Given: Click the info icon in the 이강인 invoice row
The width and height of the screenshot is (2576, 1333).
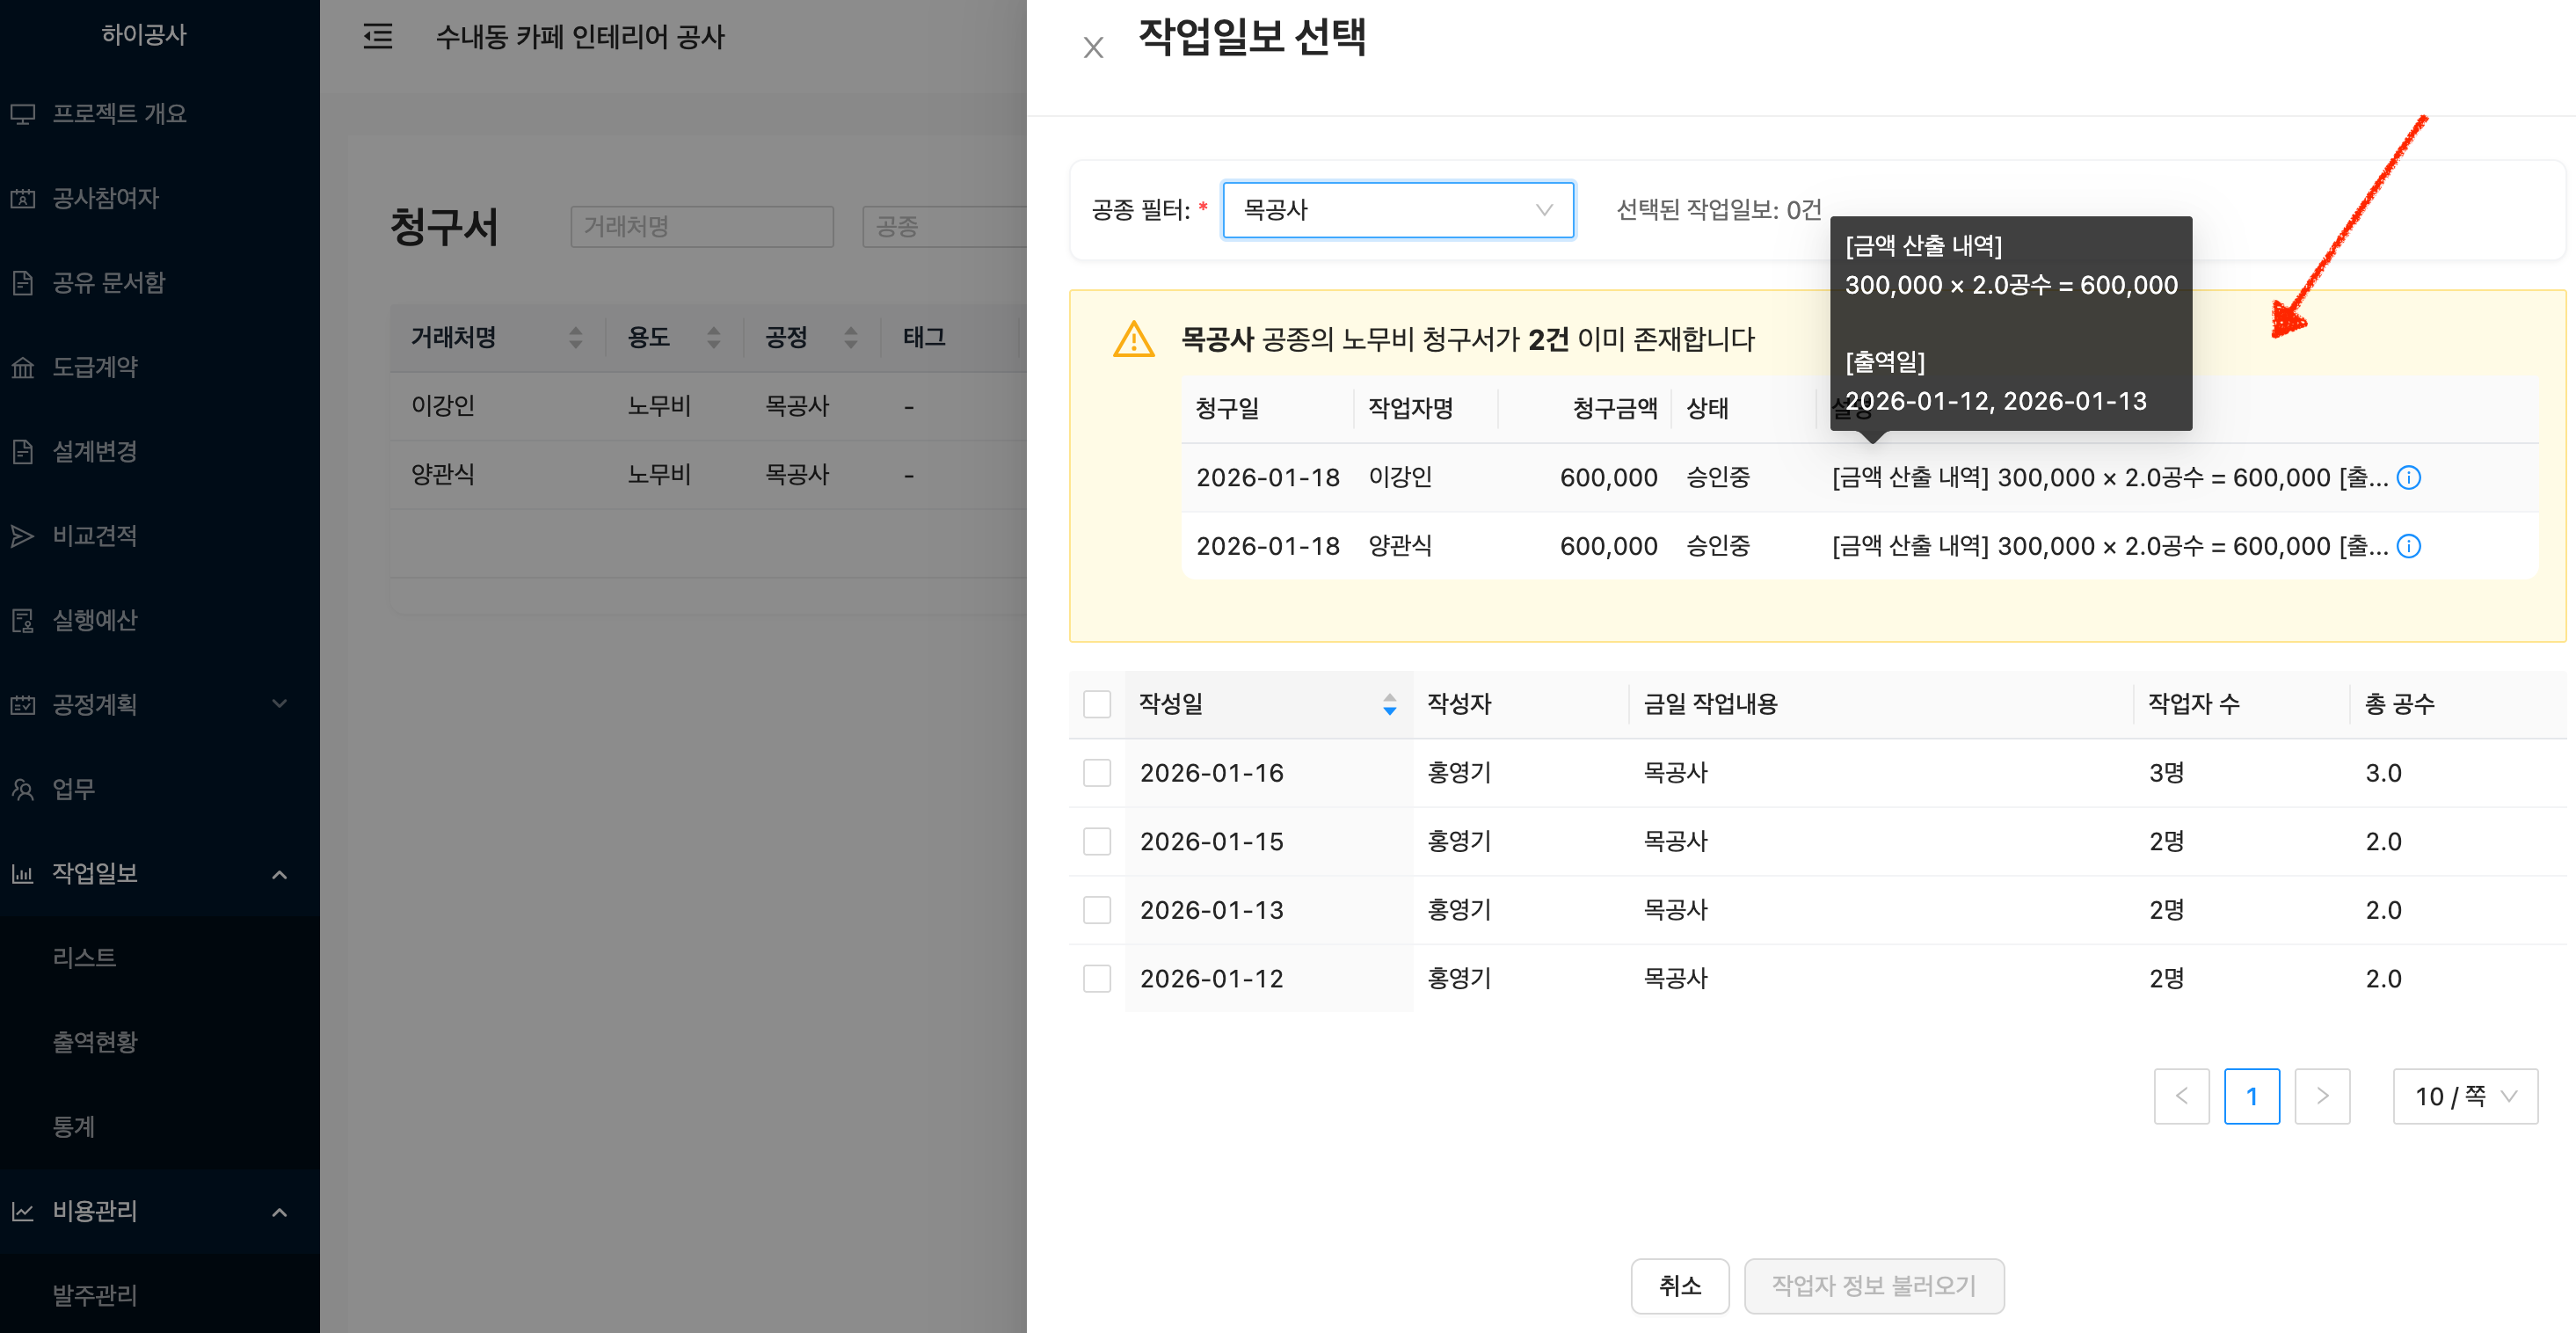Looking at the screenshot, I should [2408, 478].
